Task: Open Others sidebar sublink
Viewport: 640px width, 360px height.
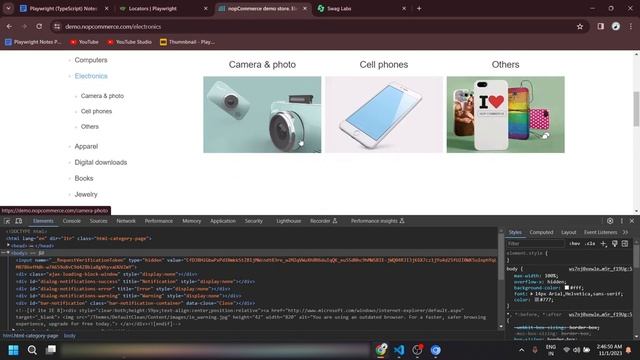Action: (x=90, y=127)
